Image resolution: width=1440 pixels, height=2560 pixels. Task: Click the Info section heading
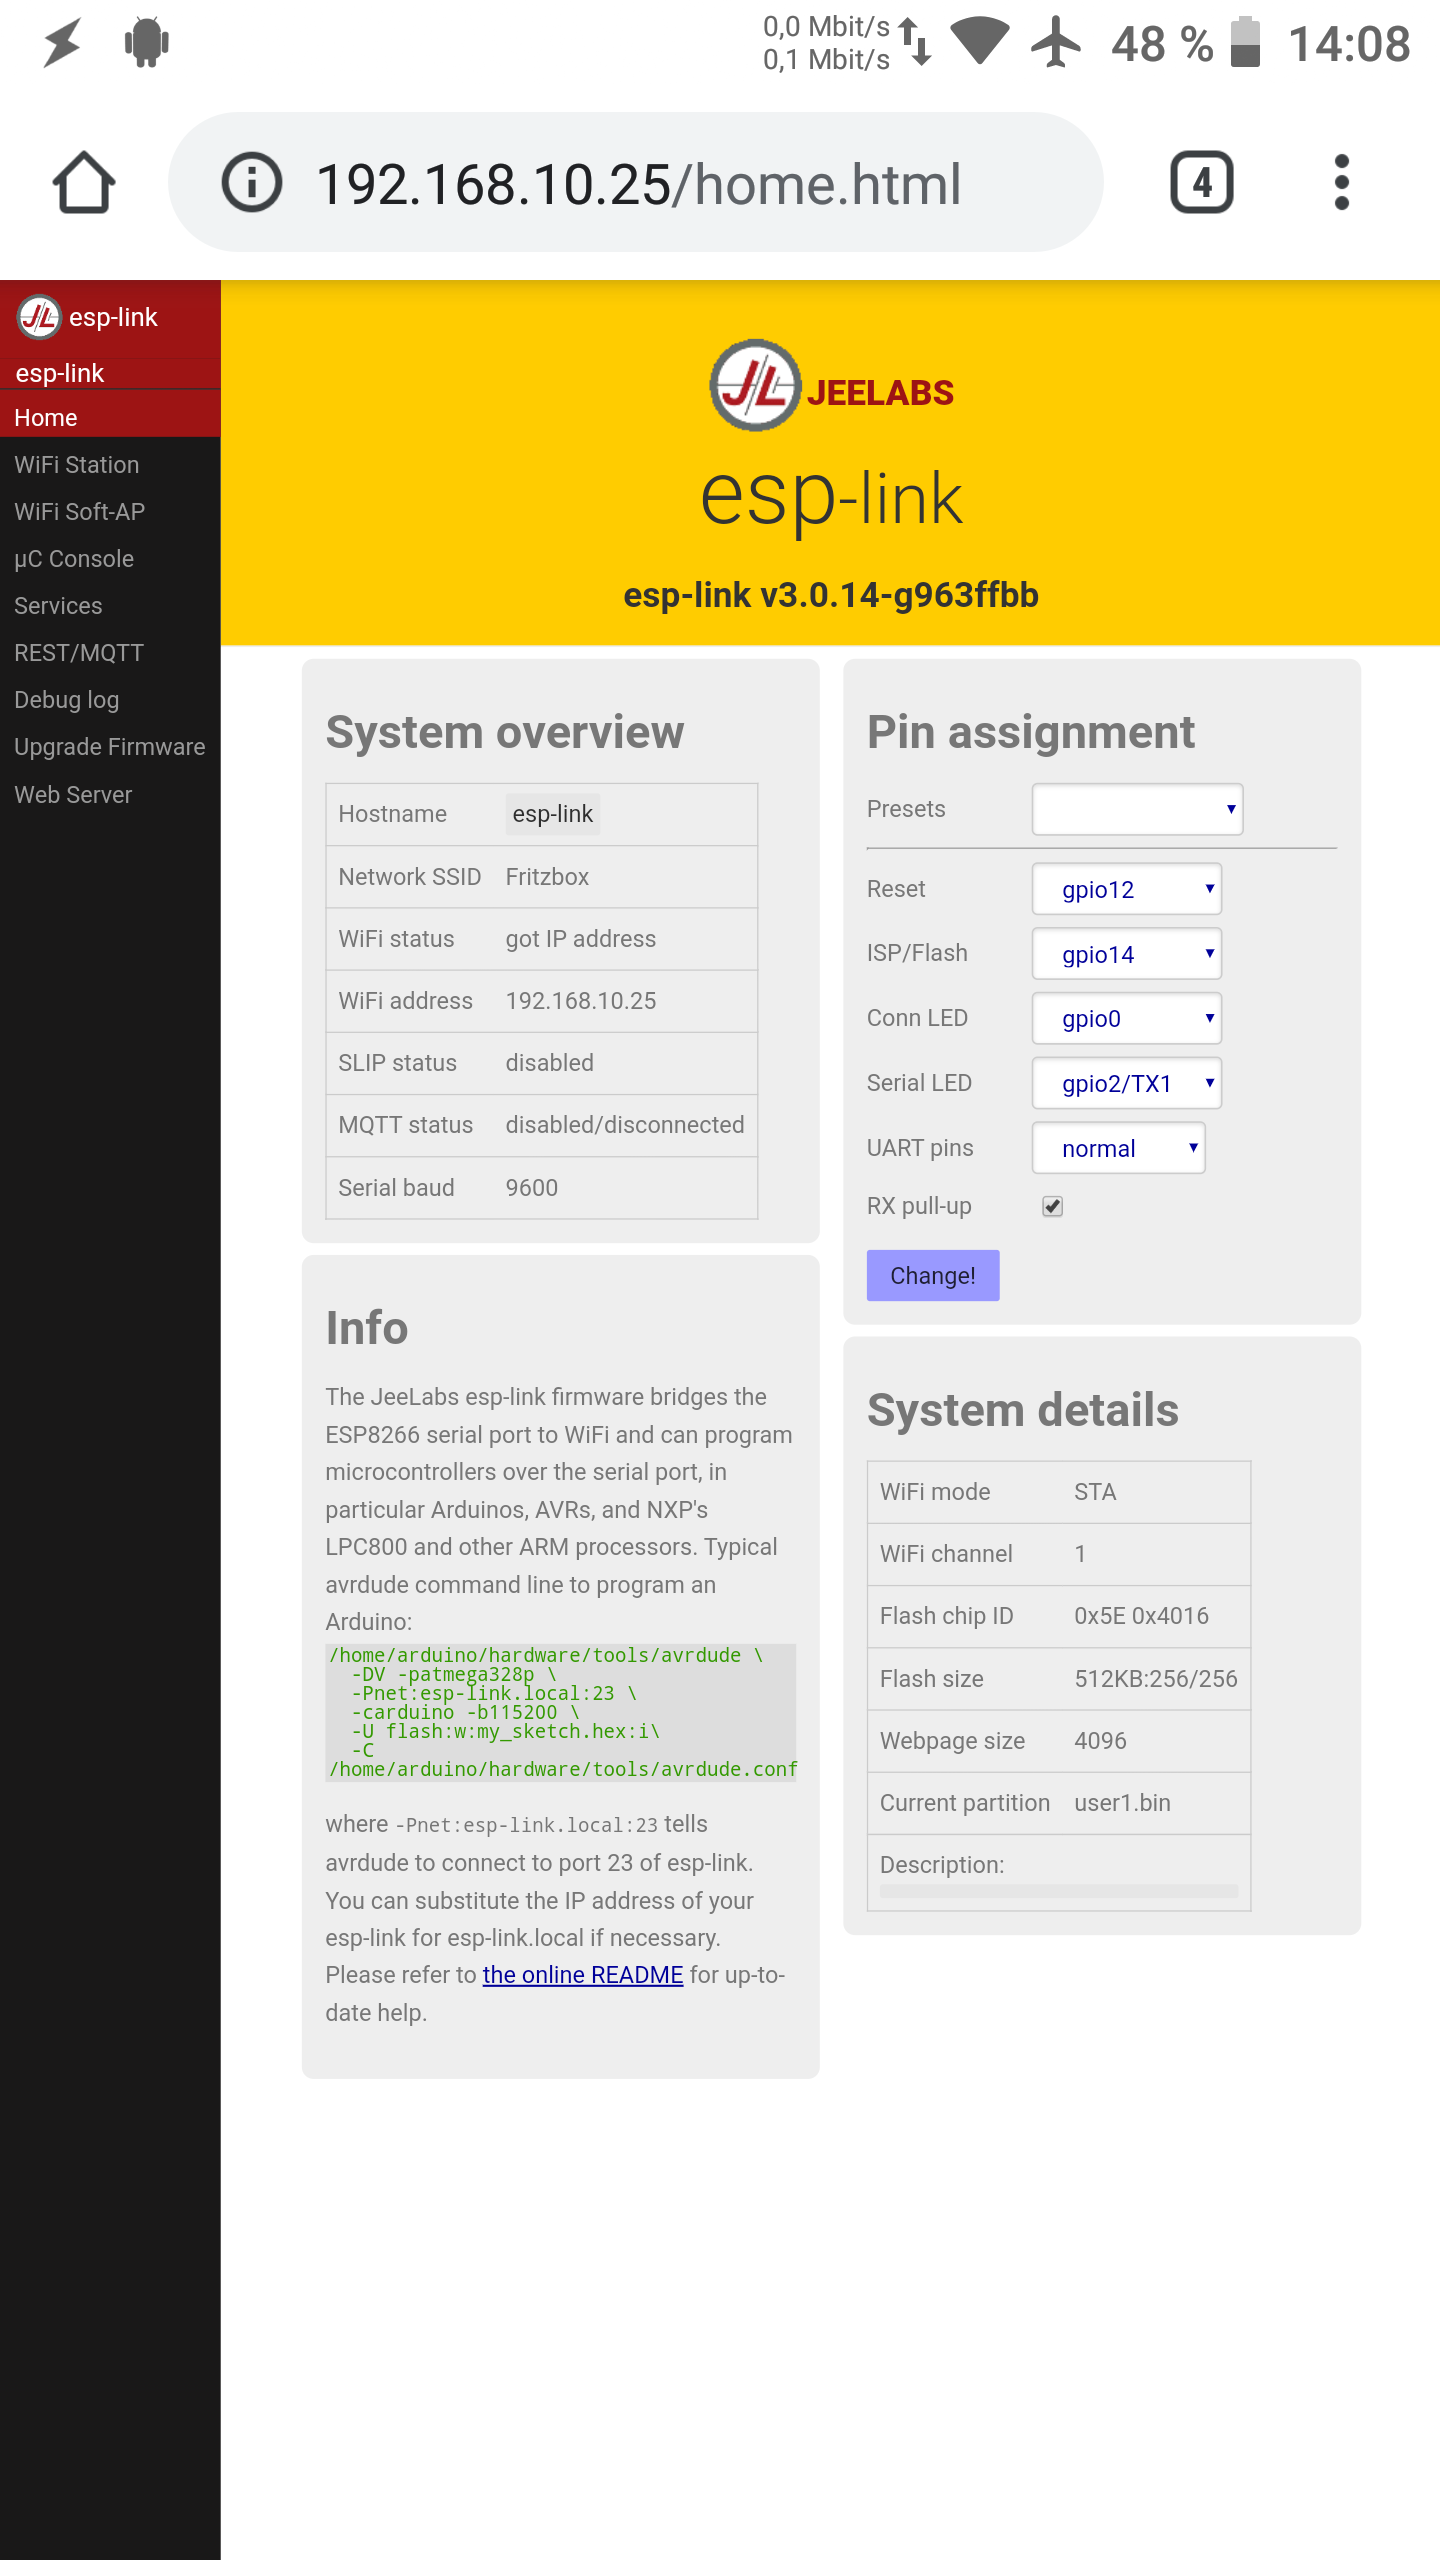click(367, 1328)
